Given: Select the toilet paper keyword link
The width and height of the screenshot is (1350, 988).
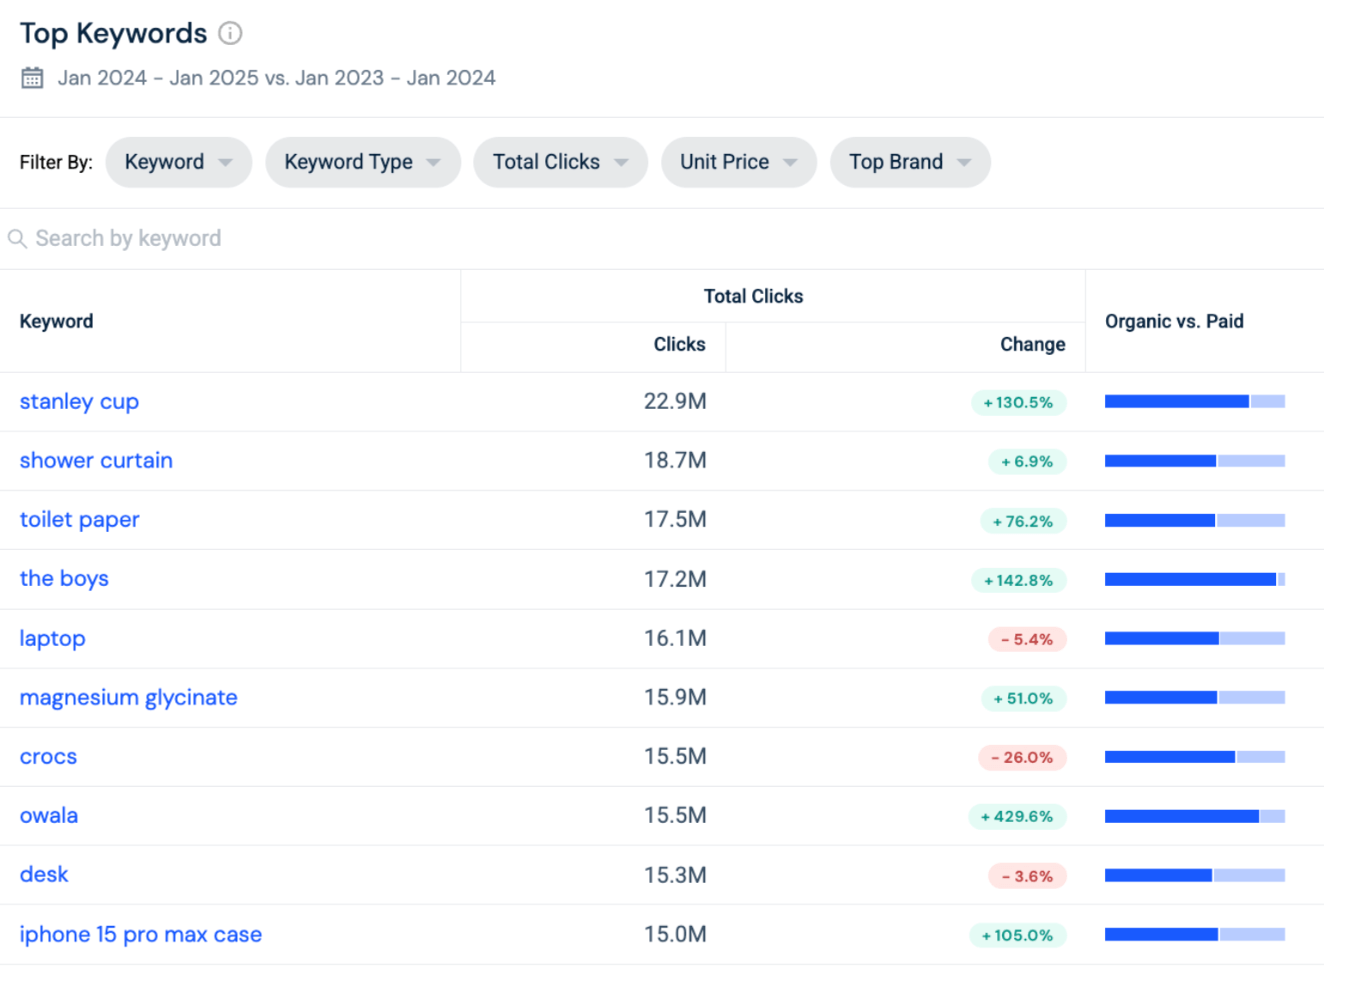Looking at the screenshot, I should tap(79, 520).
